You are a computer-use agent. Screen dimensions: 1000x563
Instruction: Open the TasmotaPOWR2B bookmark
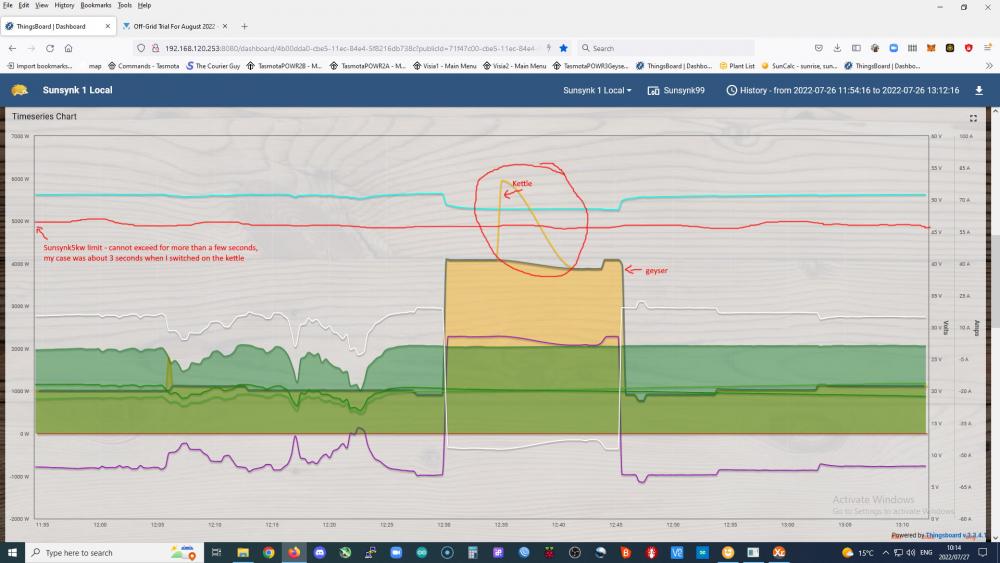coord(284,66)
